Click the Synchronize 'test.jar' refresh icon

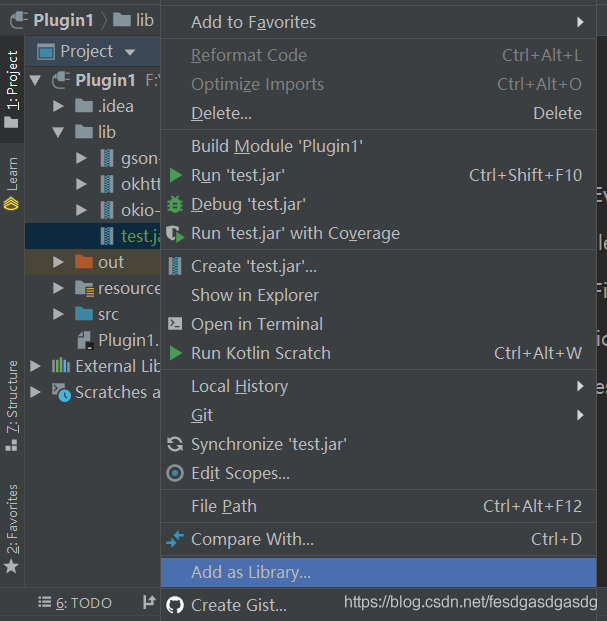click(175, 444)
